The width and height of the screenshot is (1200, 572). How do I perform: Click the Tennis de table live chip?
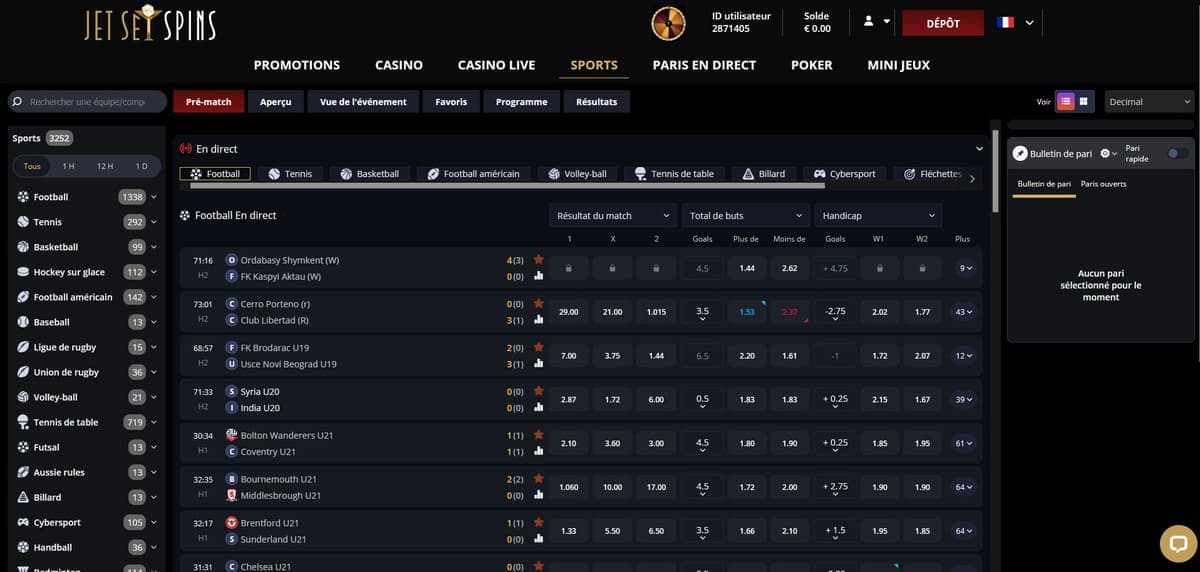click(675, 174)
